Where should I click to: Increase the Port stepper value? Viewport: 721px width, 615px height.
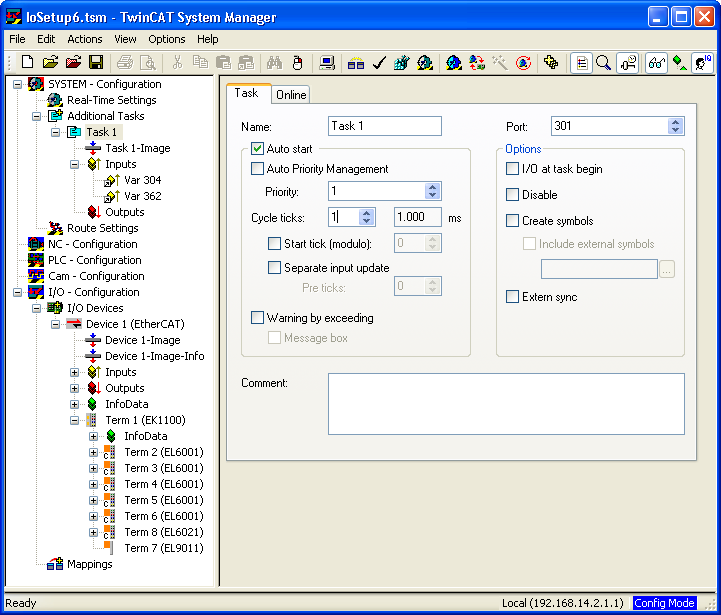tap(675, 122)
